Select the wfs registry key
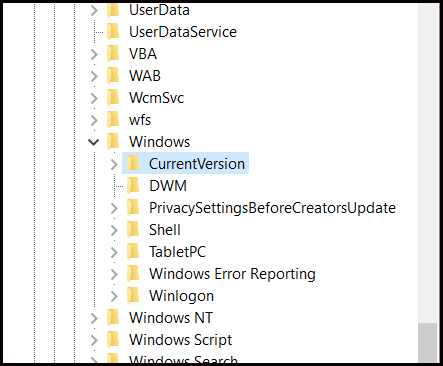This screenshot has height=366, width=443. tap(140, 120)
